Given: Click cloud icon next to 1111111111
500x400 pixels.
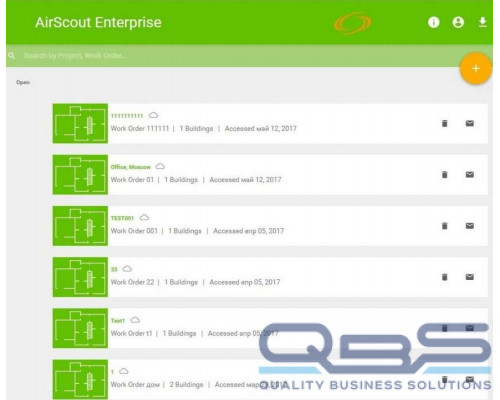Looking at the screenshot, I should click(x=153, y=115).
